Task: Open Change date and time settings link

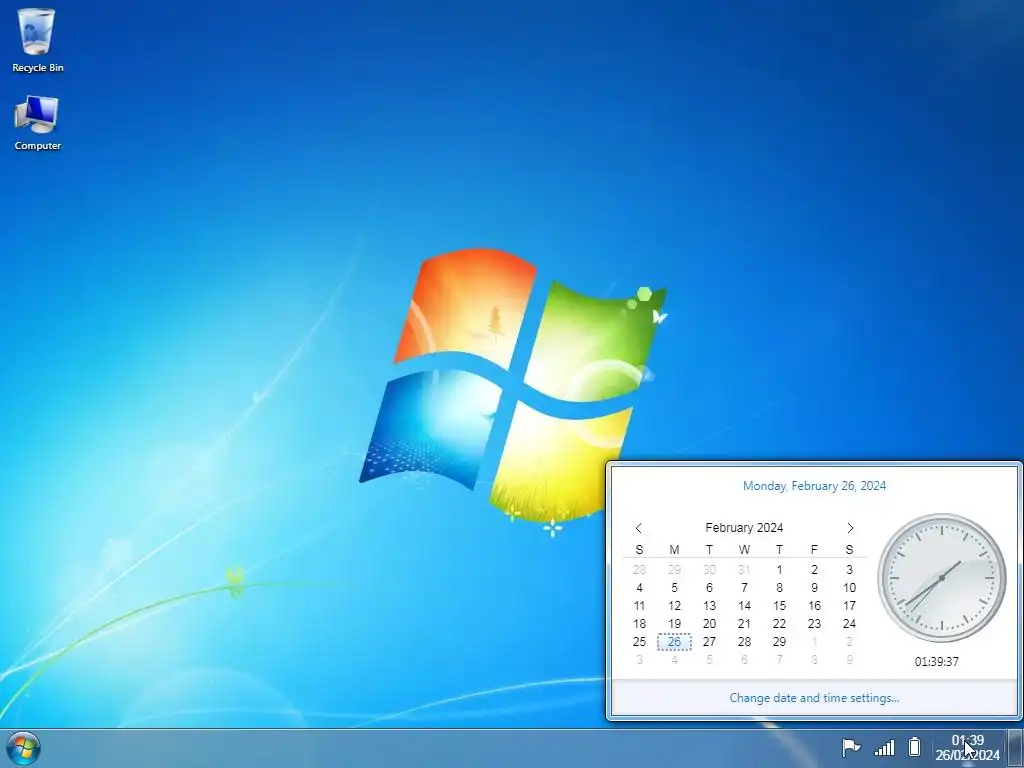Action: coord(814,698)
